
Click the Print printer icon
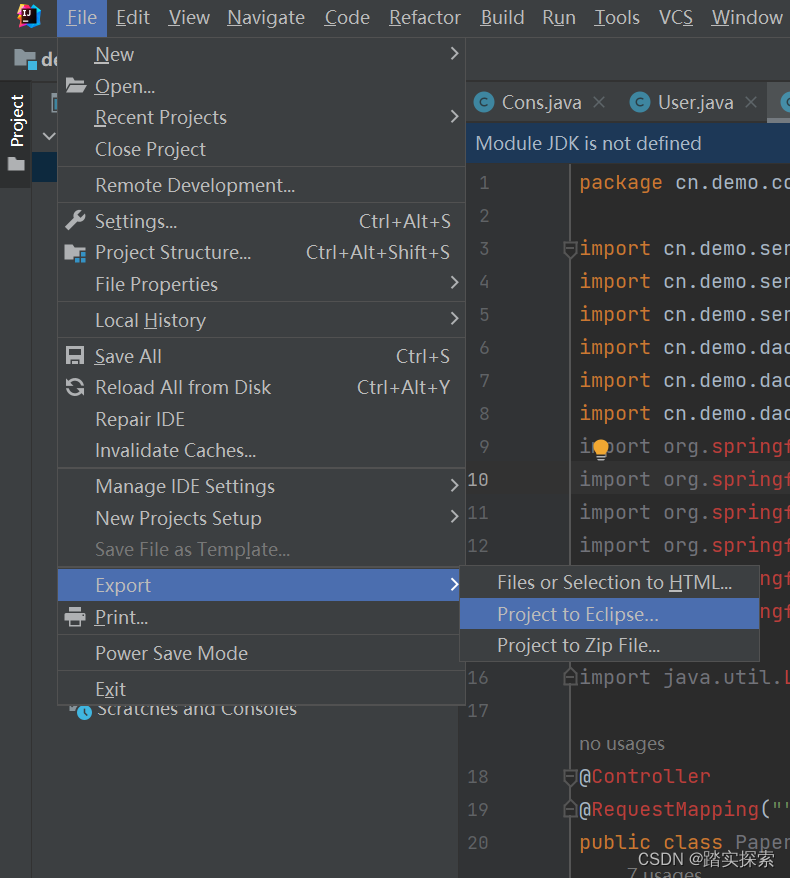(x=75, y=617)
